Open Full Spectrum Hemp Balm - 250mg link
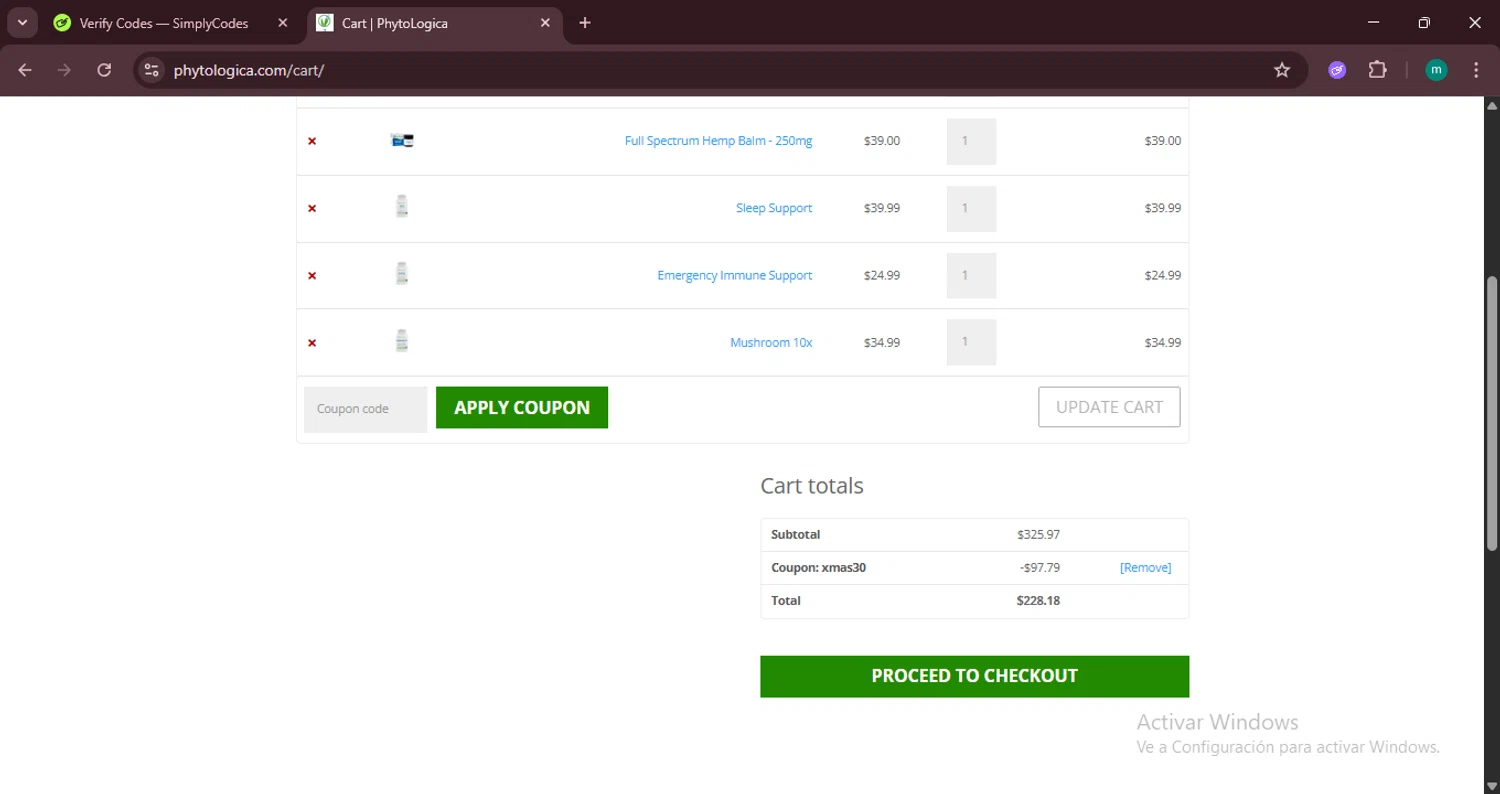Image resolution: width=1500 pixels, height=794 pixels. (718, 141)
